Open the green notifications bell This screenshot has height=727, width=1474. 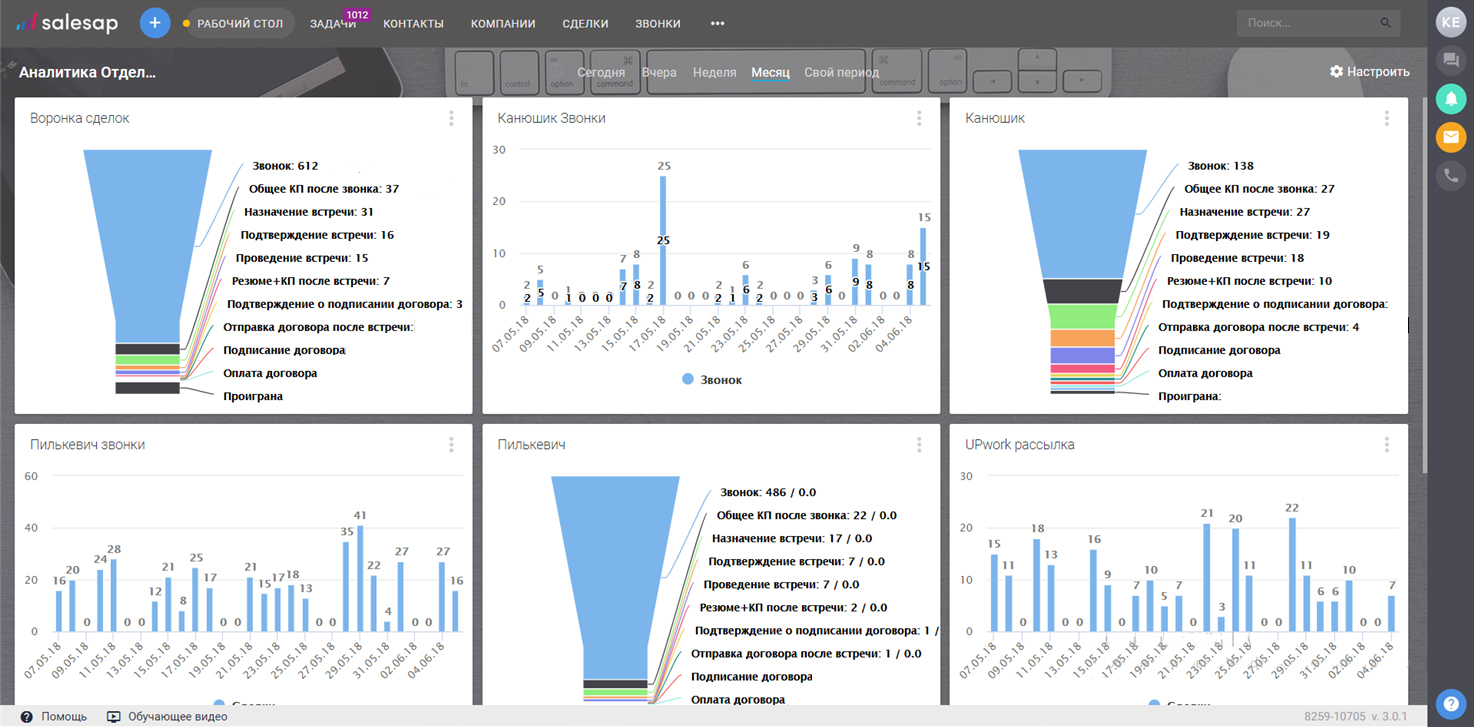point(1450,98)
